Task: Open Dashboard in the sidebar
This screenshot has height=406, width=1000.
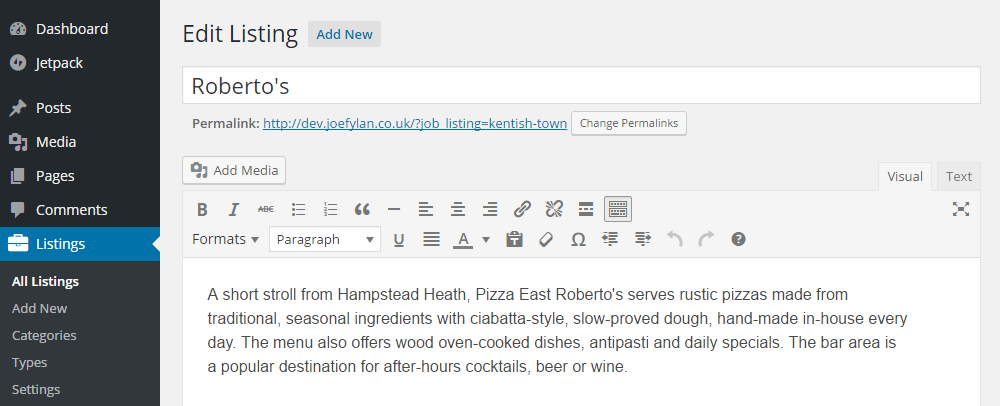Action: 80,29
